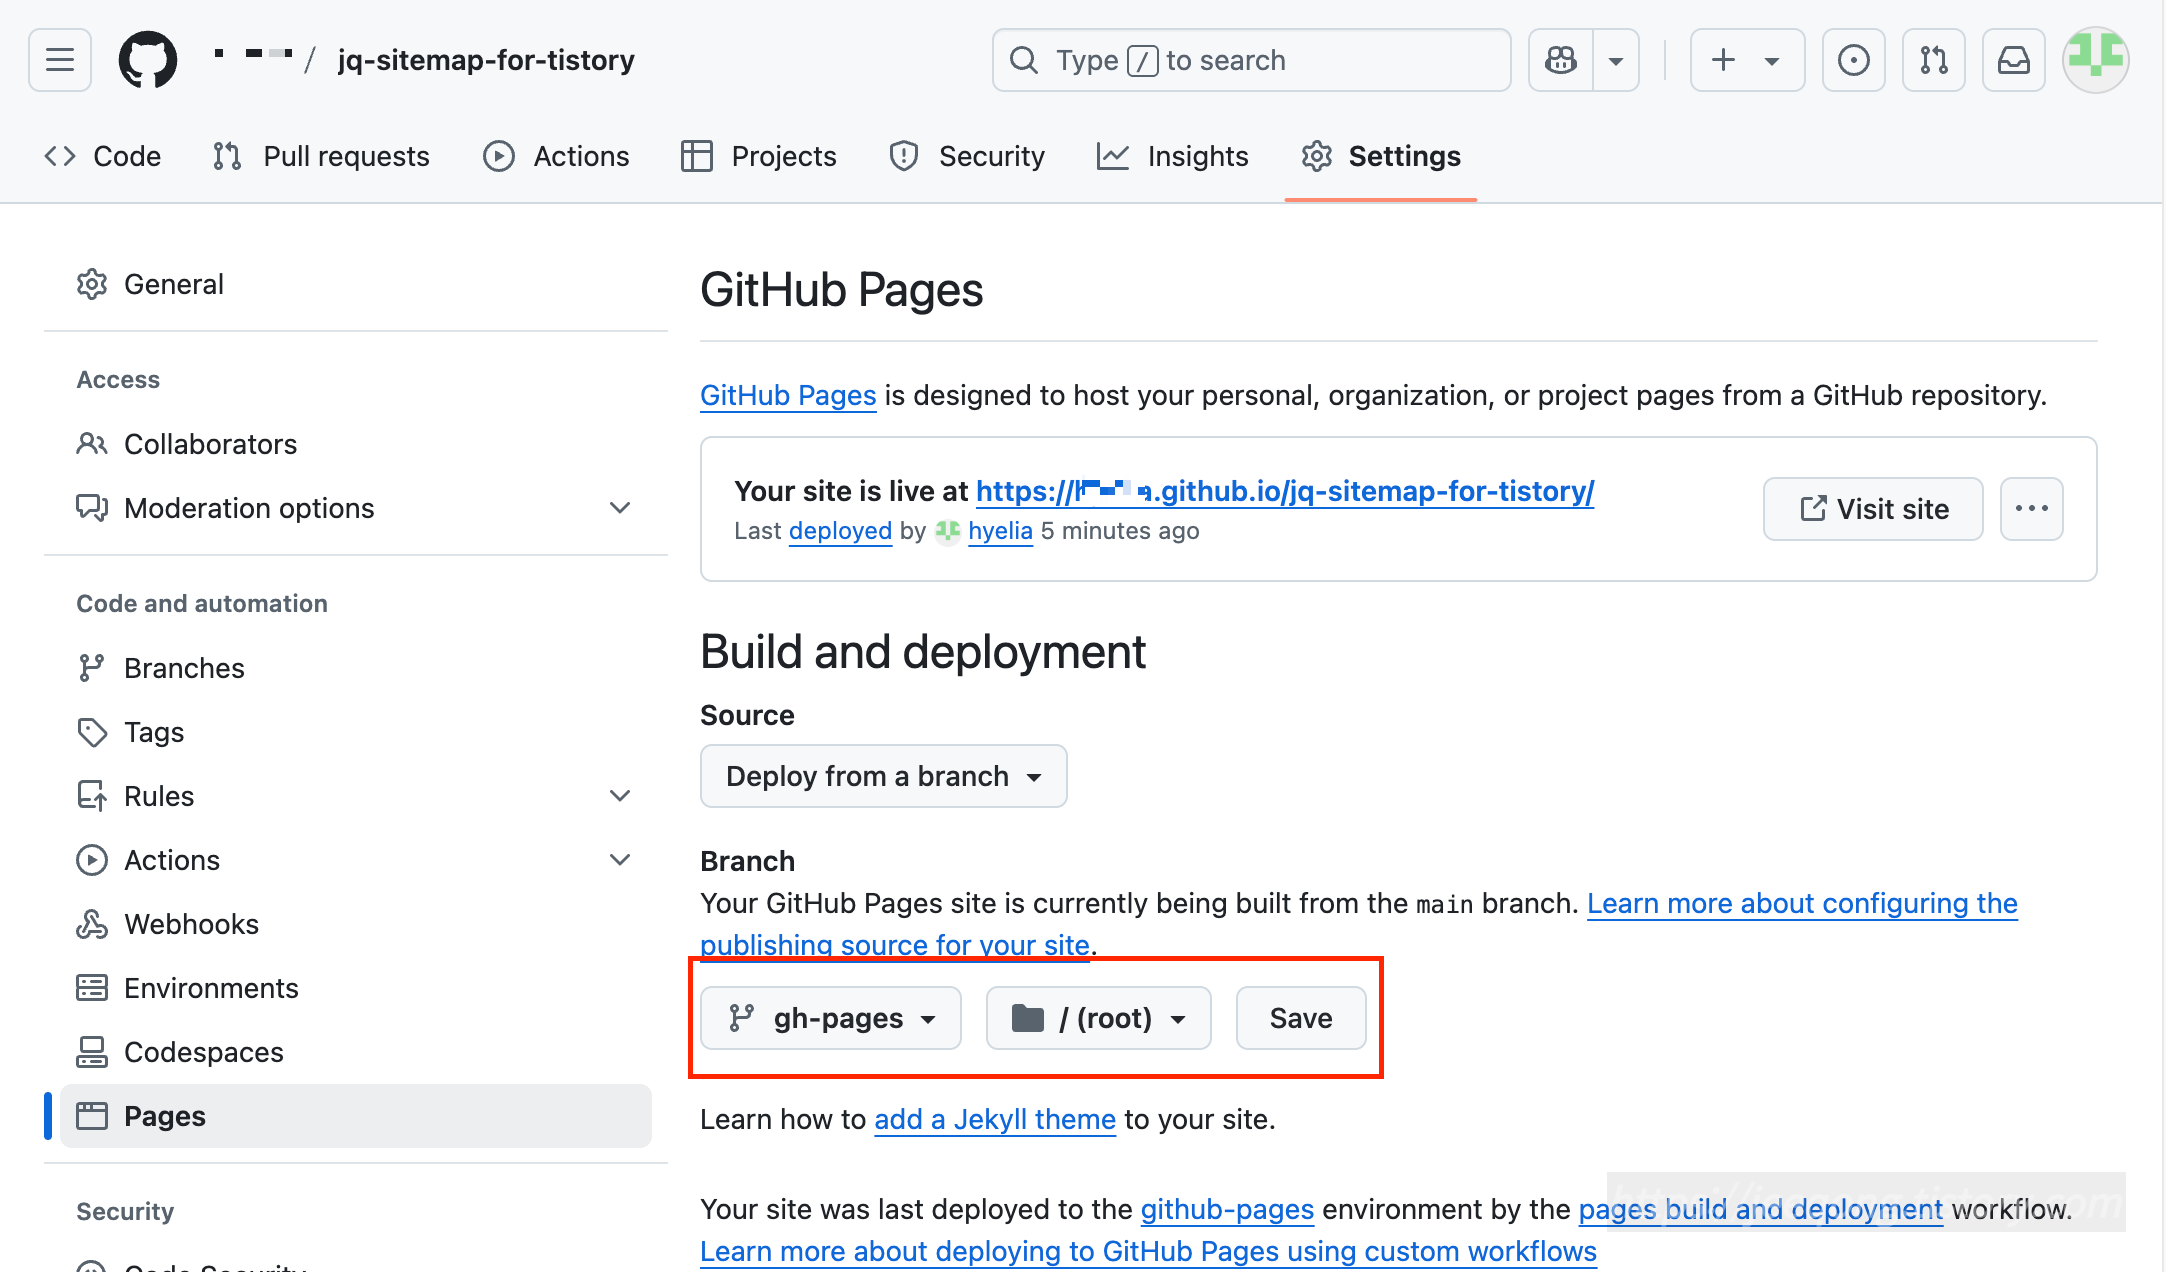Open the Copilot chat icon
The height and width of the screenshot is (1272, 2166).
pyautogui.click(x=1561, y=60)
